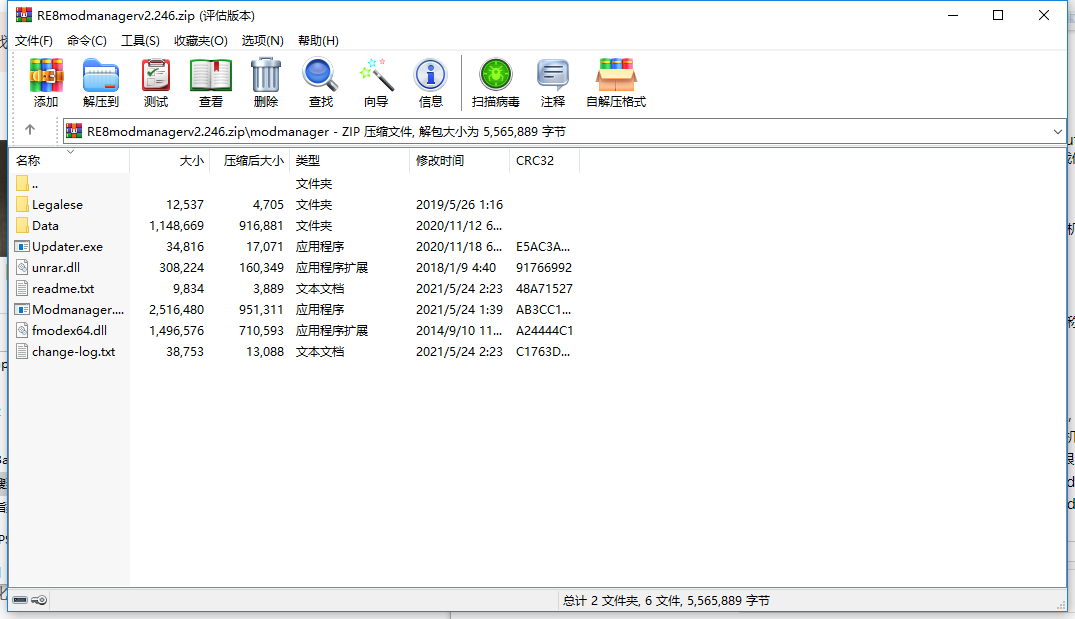Open the Commands (命令) menu
Image resolution: width=1075 pixels, height=619 pixels.
86,40
